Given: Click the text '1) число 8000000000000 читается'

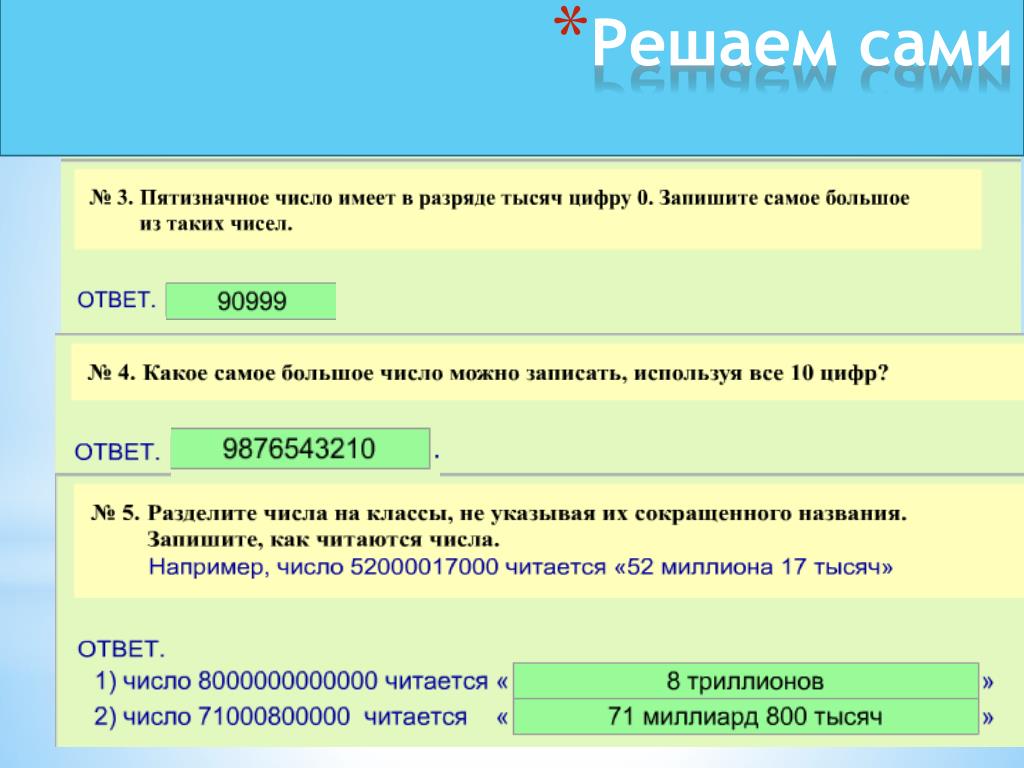Looking at the screenshot, I should point(291,681).
